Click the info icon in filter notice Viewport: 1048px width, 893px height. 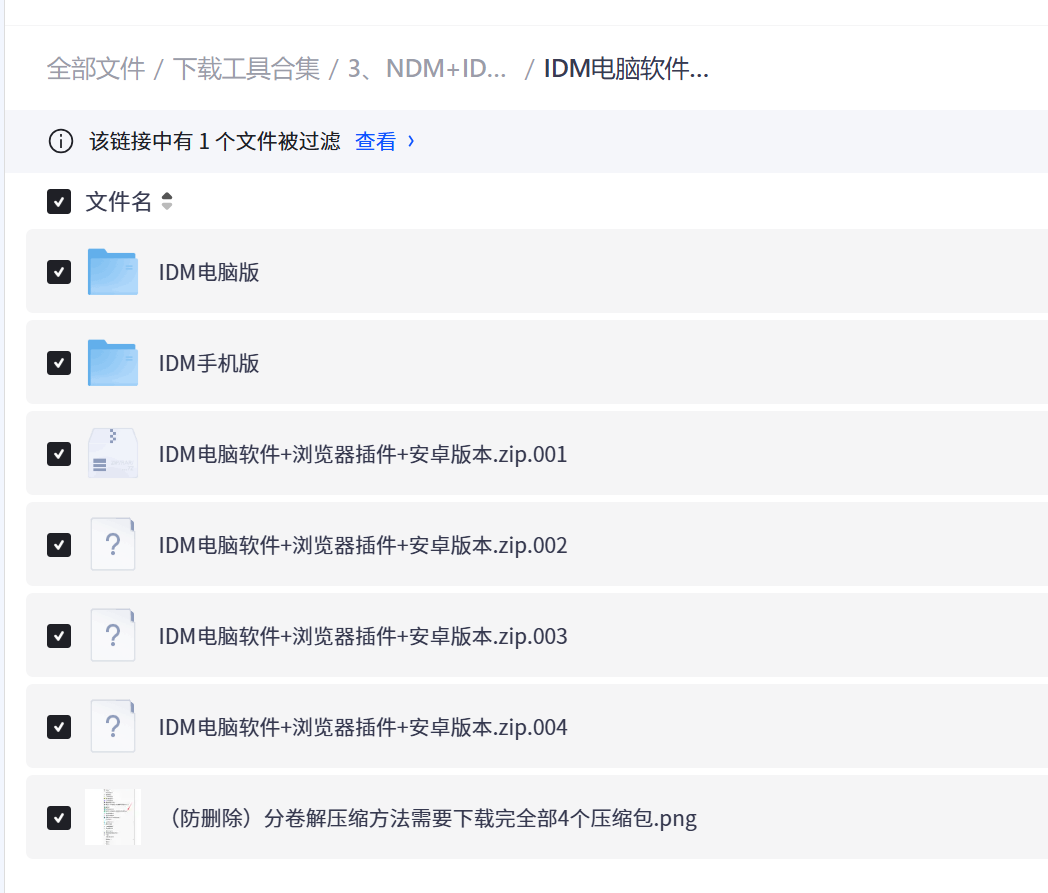(61, 141)
